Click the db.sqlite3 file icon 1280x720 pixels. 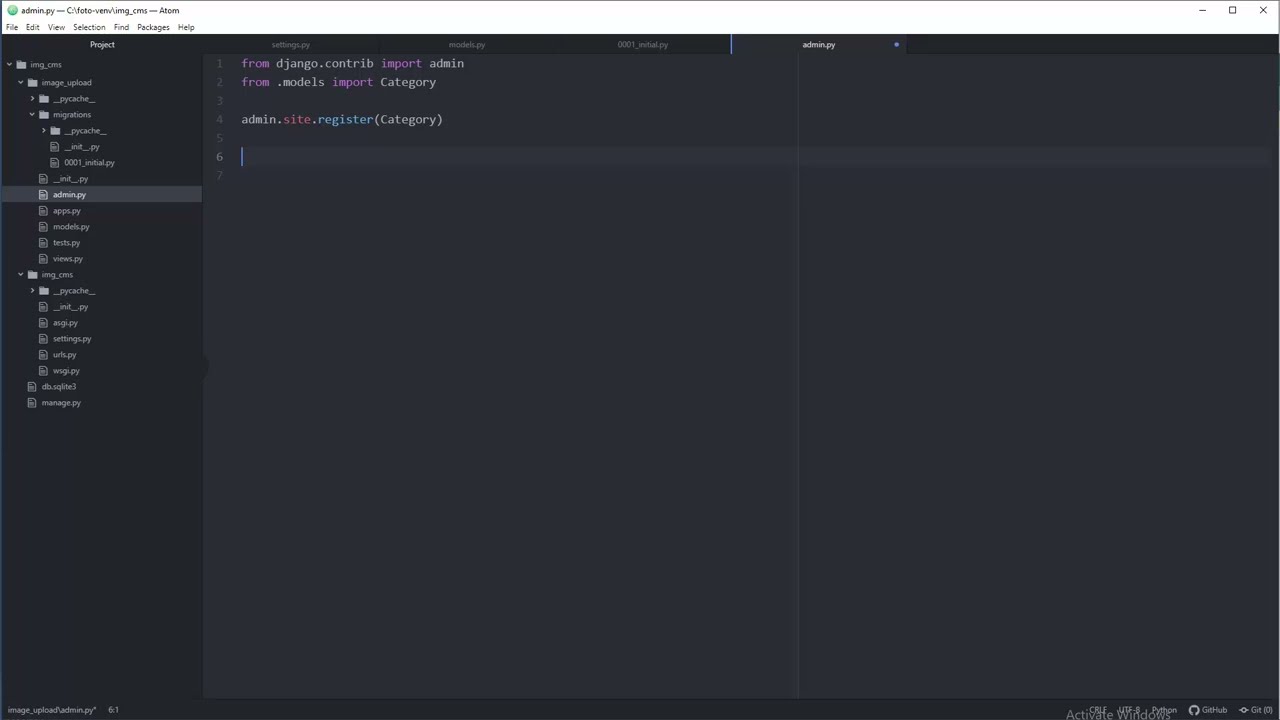32,386
